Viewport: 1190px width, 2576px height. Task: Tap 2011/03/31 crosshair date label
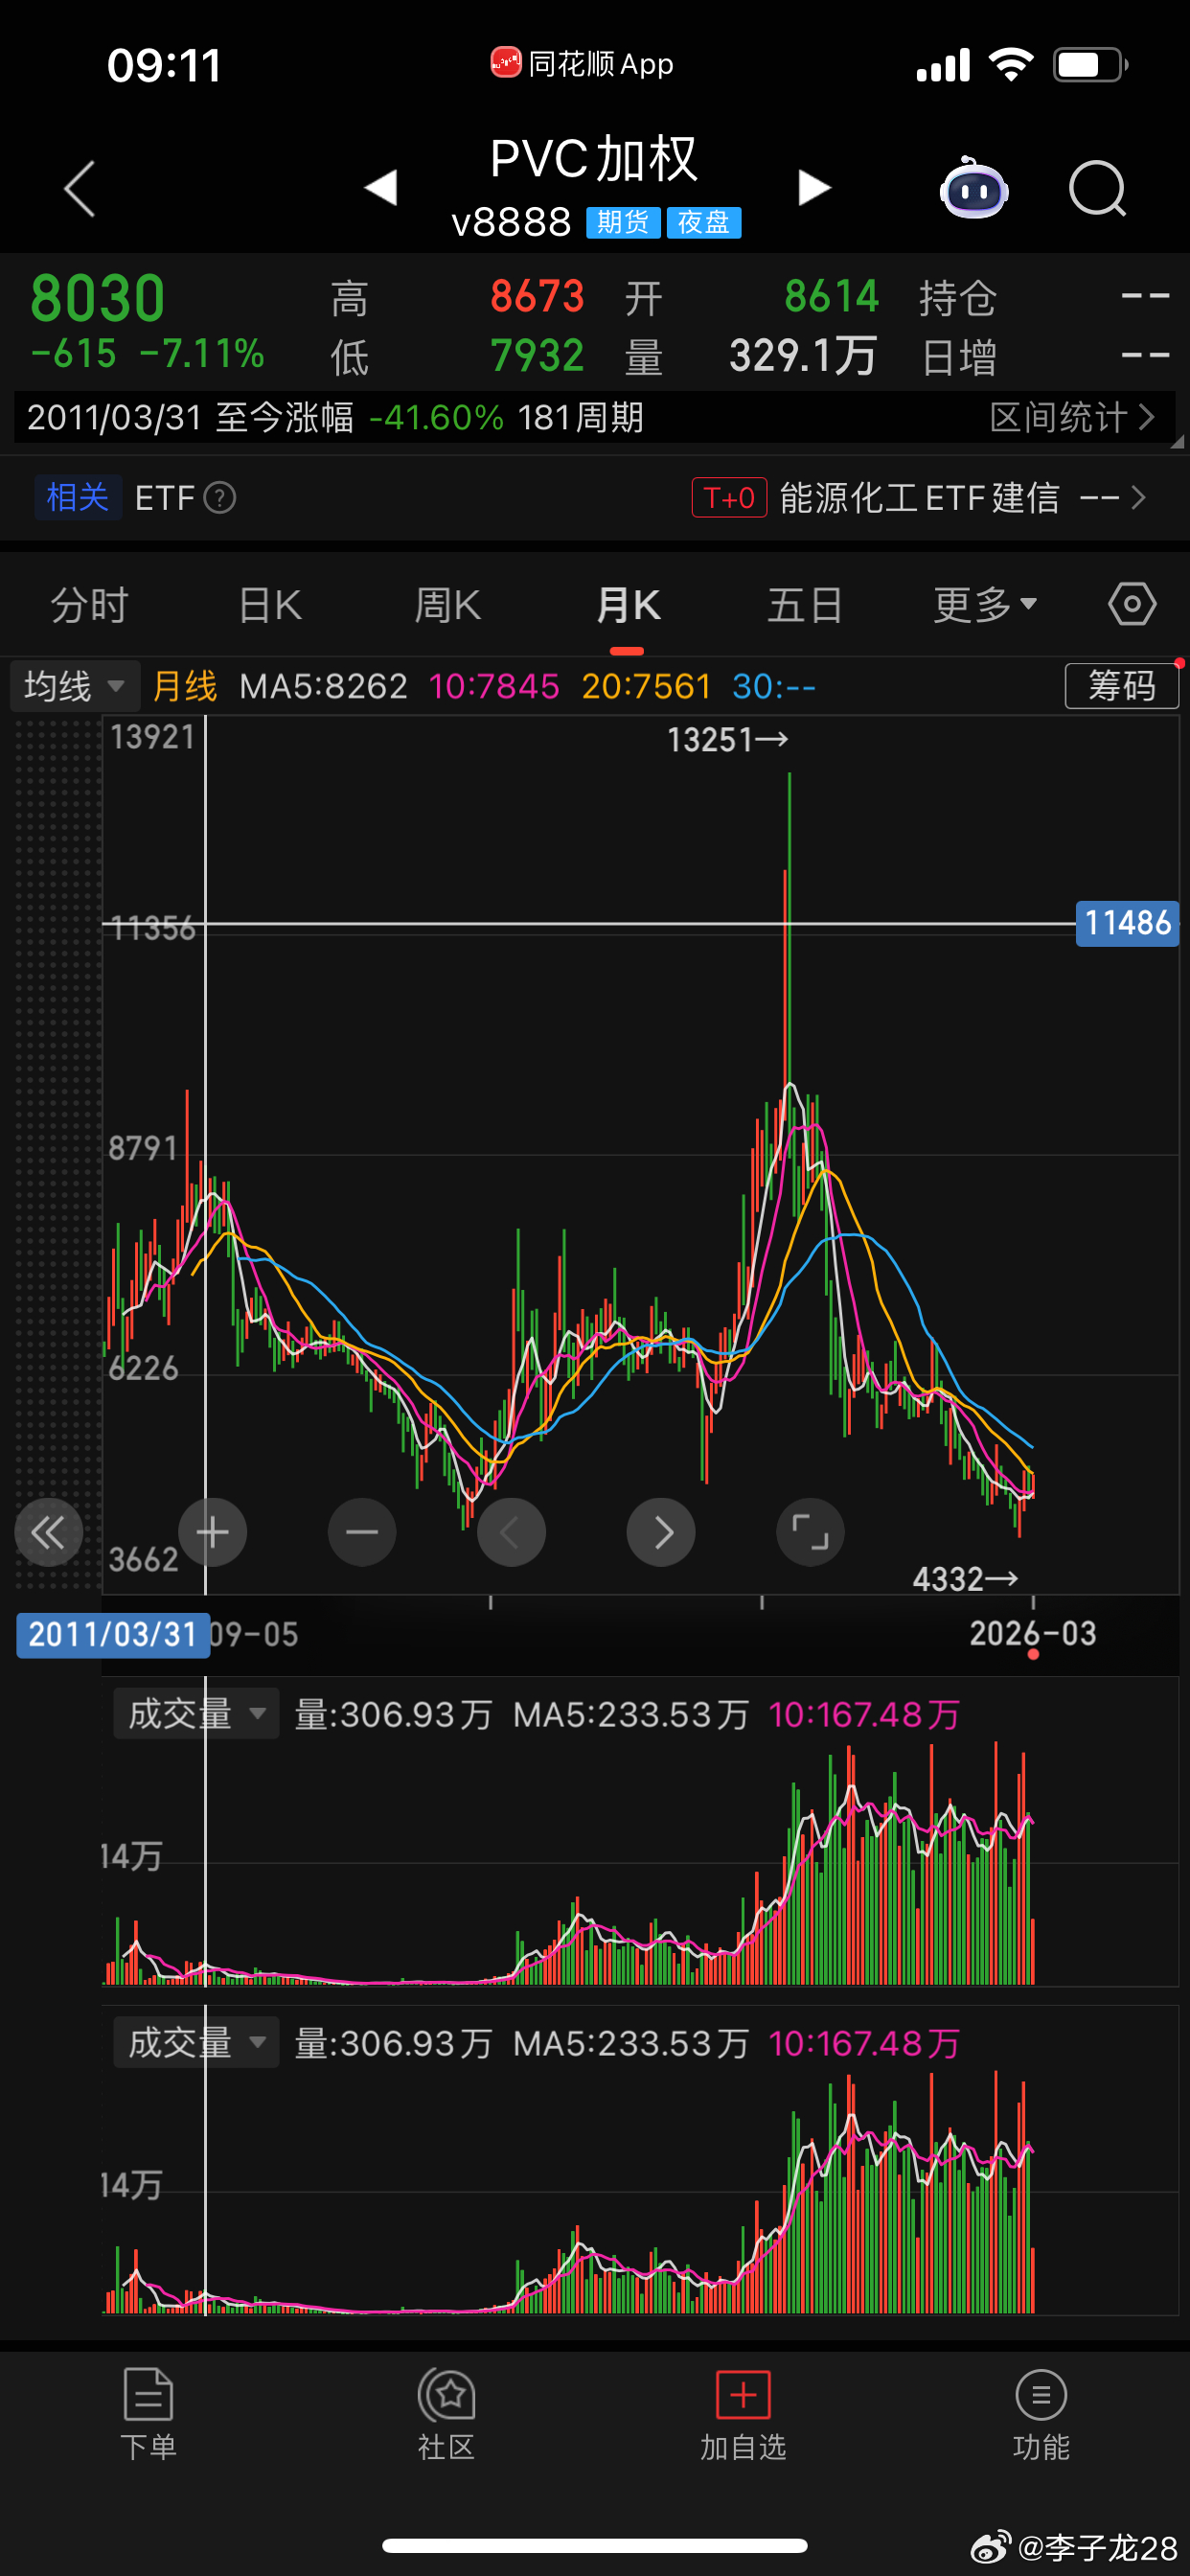tap(113, 1634)
